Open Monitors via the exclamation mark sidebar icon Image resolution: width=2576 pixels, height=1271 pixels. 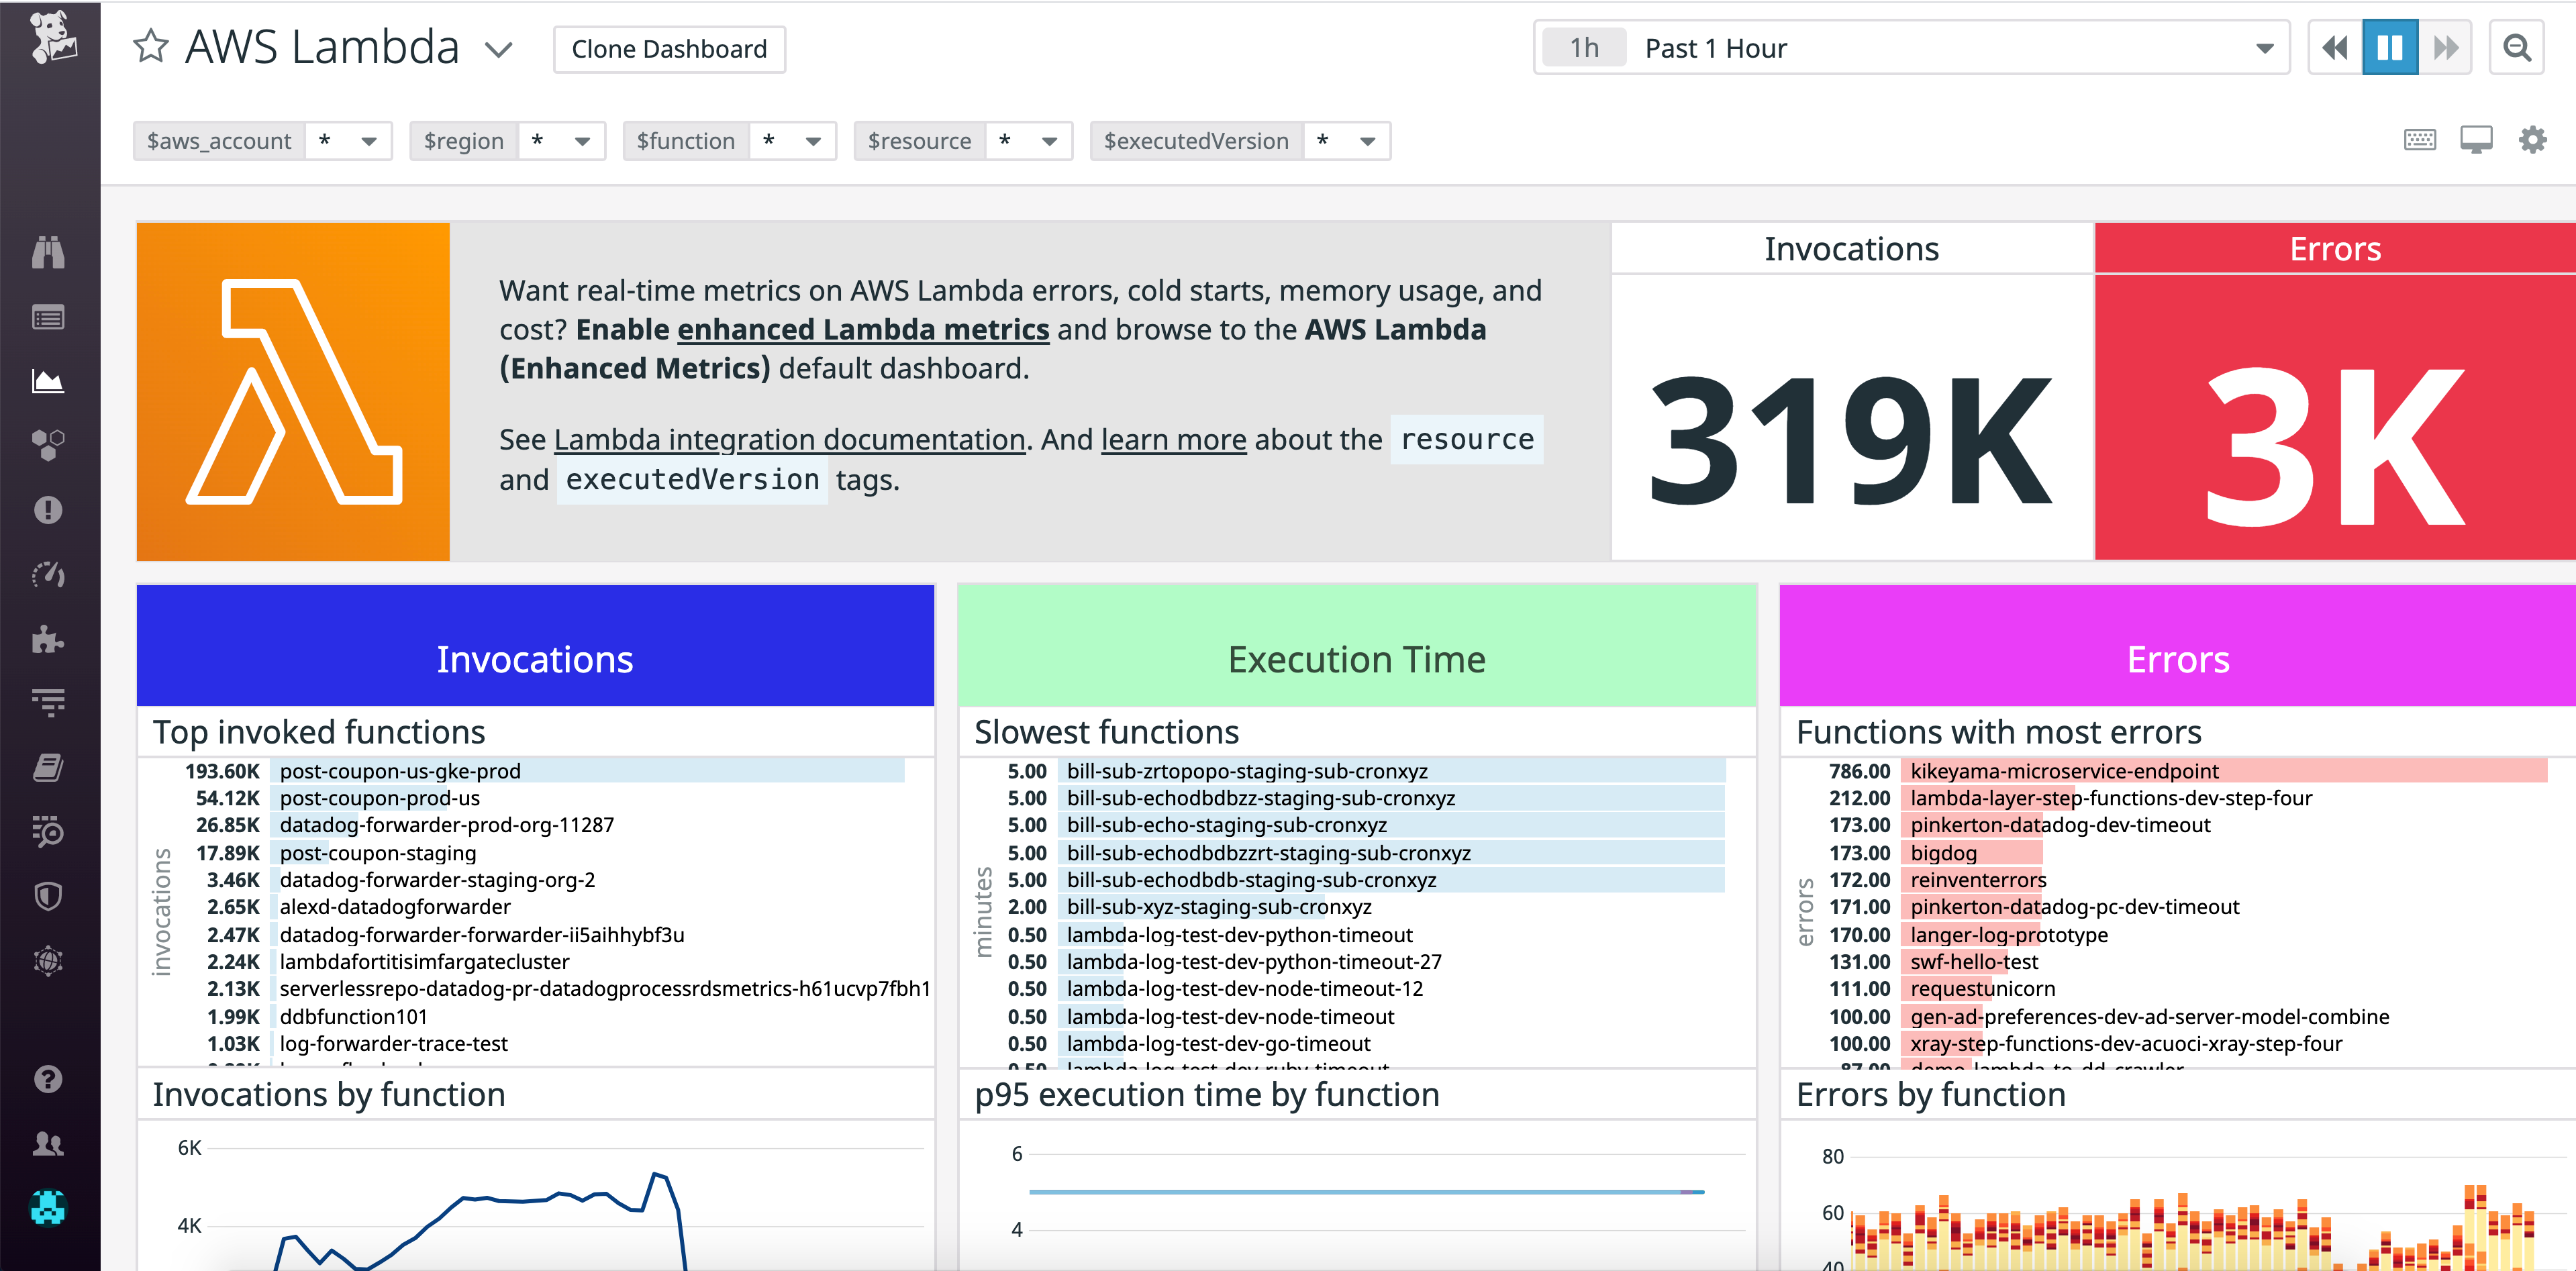pos(47,510)
